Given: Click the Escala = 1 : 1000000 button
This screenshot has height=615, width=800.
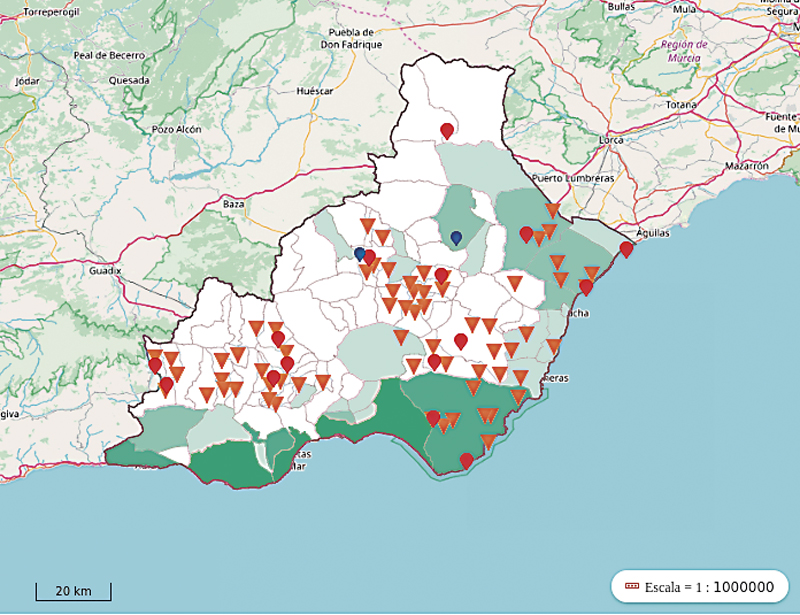Looking at the screenshot, I should coord(699,586).
